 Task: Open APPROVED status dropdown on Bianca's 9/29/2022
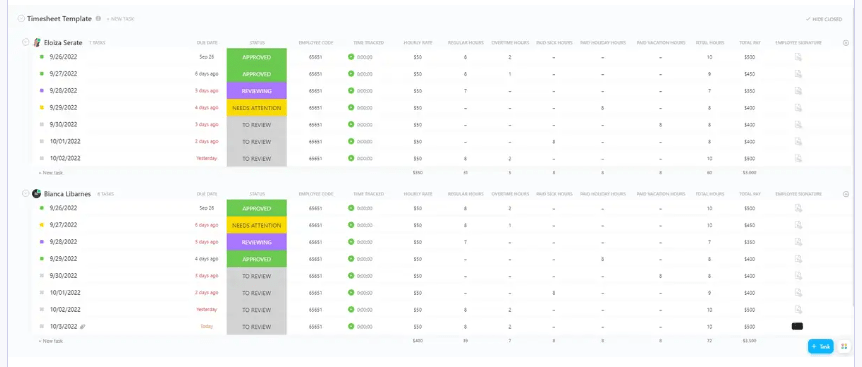tap(257, 259)
